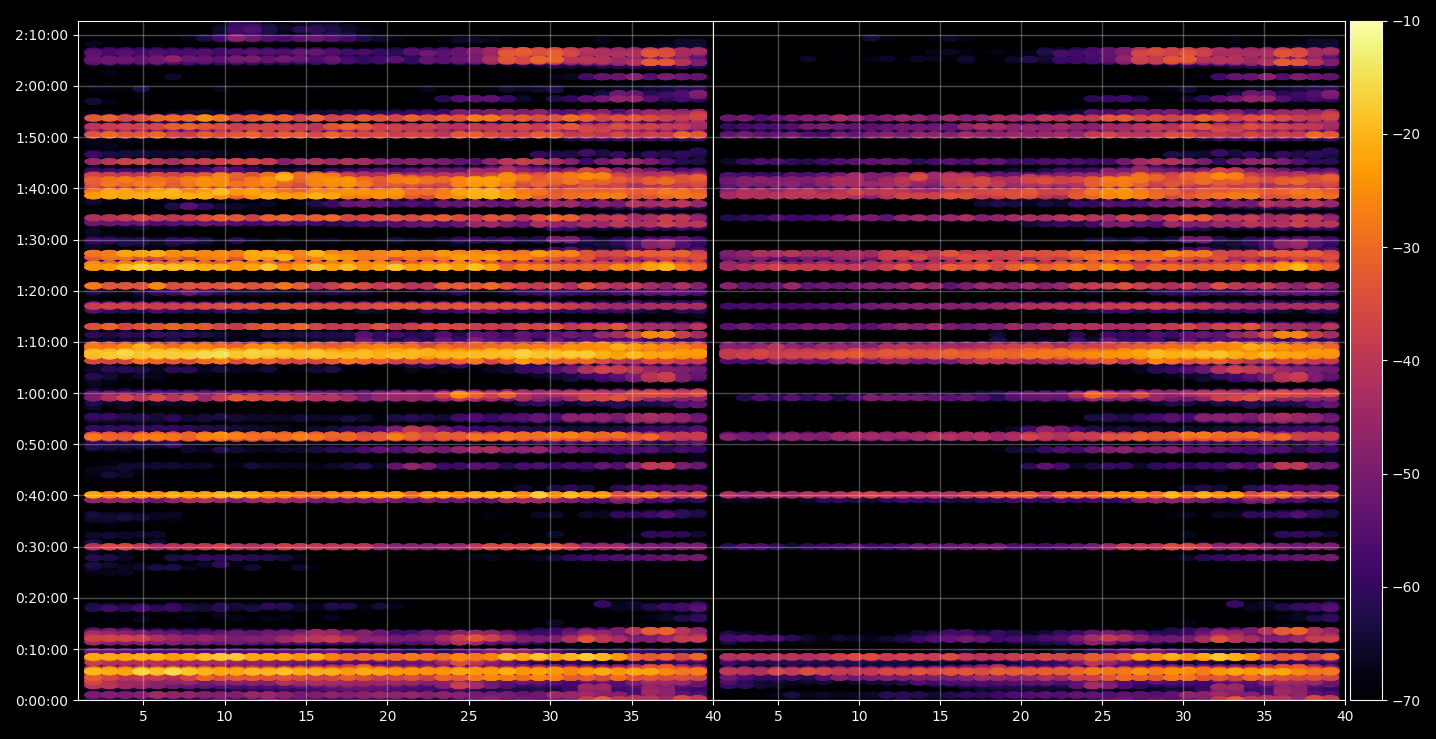The height and width of the screenshot is (739, 1436).
Task: Select the −40 colorbar label
Action: (1406, 361)
